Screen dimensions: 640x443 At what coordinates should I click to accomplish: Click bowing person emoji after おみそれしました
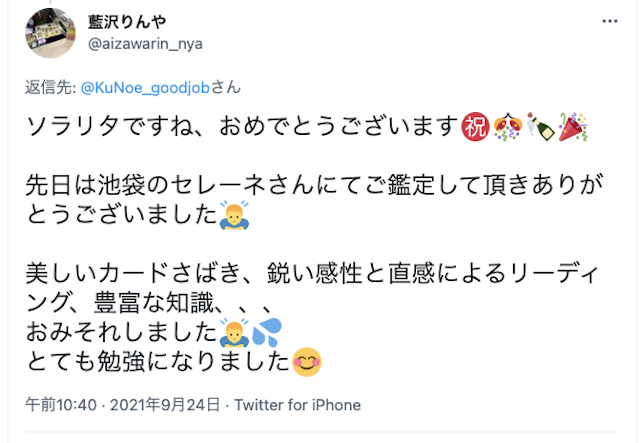click(x=234, y=332)
